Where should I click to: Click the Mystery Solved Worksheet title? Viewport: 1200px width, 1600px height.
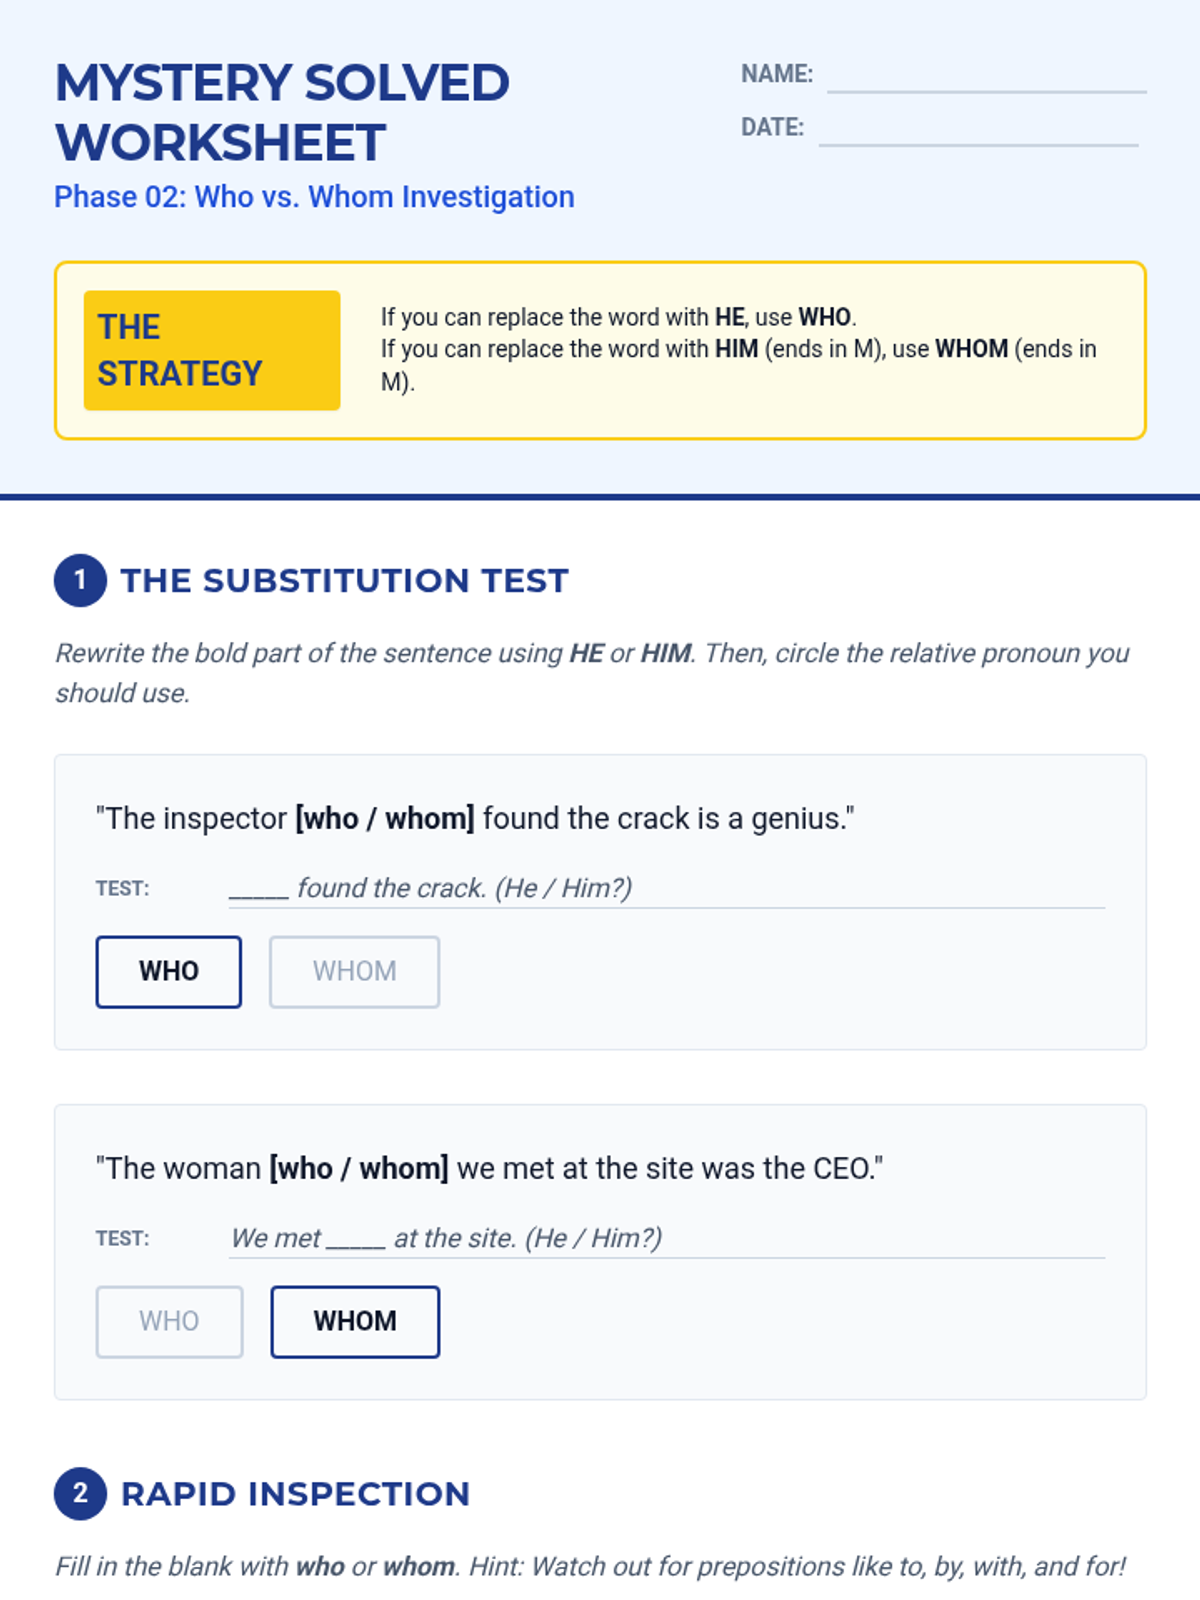pyautogui.click(x=282, y=112)
